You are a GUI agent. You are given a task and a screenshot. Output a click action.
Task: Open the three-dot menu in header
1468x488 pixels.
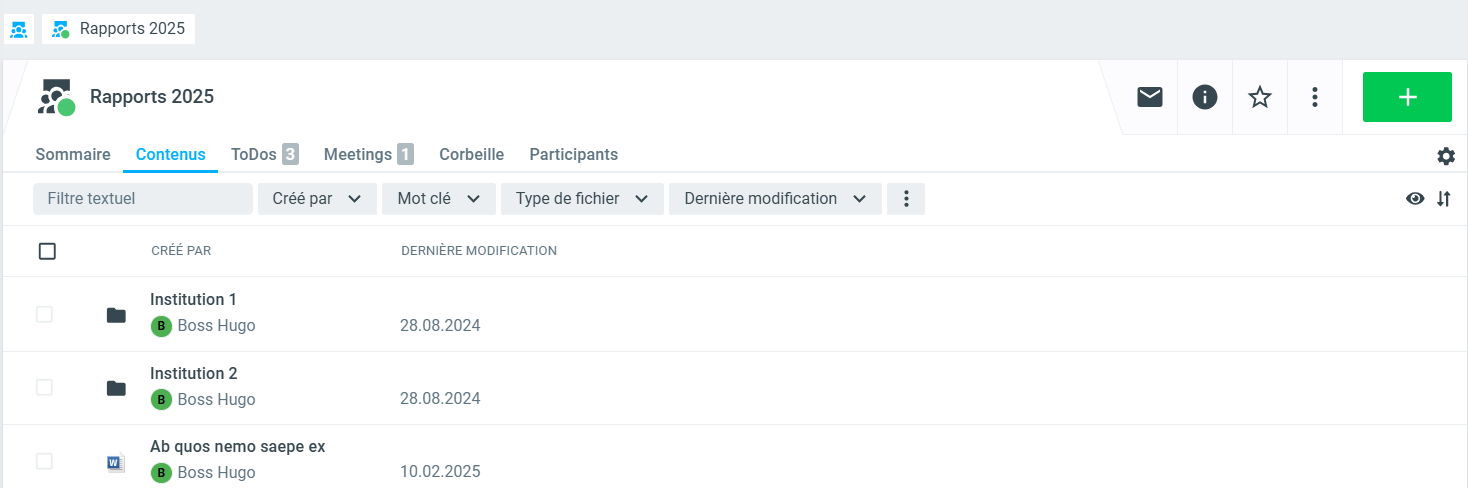tap(1315, 97)
